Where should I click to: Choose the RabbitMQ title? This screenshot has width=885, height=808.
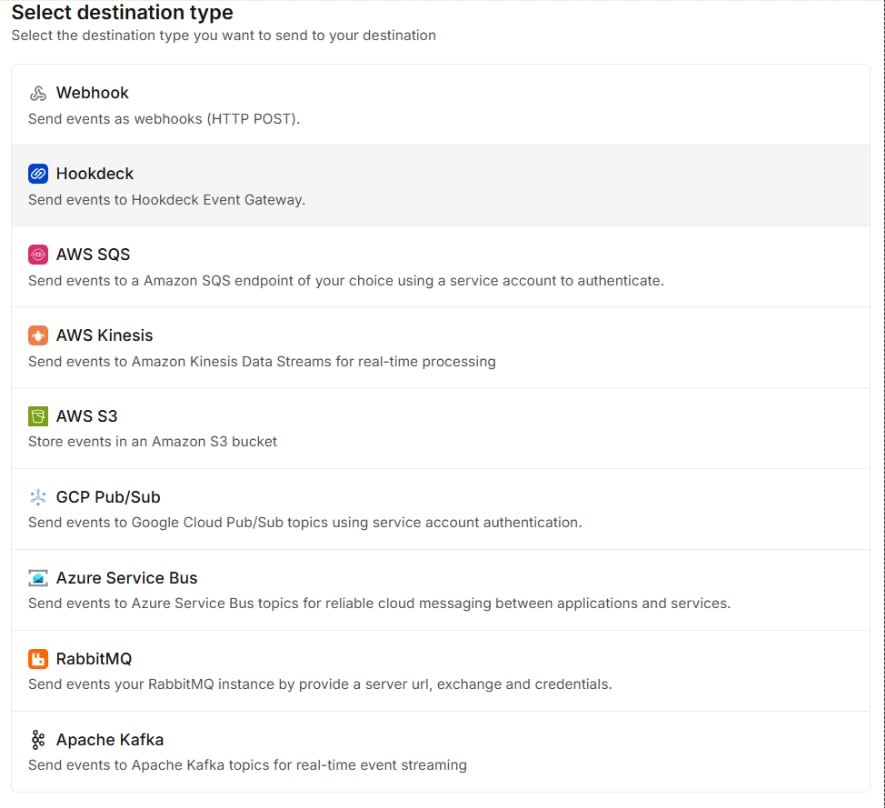point(94,658)
